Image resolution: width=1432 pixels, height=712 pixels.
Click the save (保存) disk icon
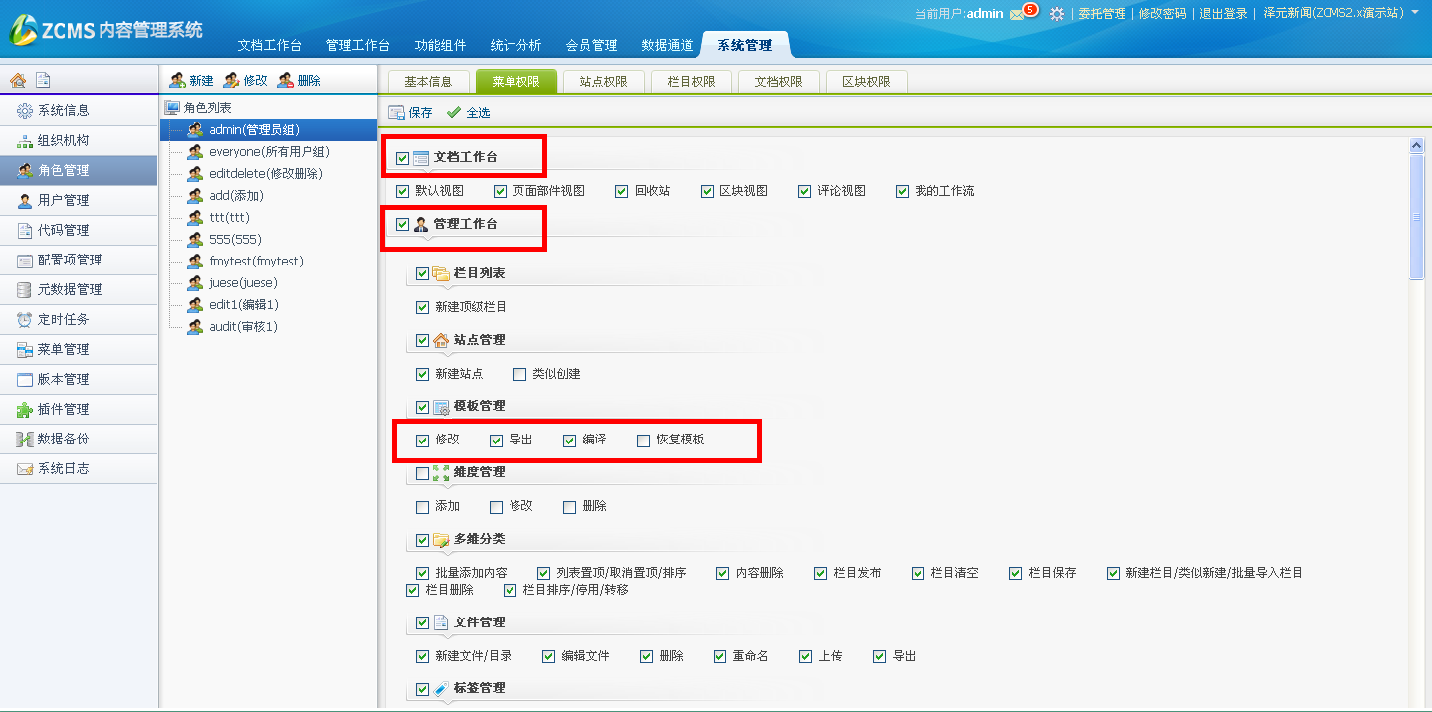(x=396, y=113)
